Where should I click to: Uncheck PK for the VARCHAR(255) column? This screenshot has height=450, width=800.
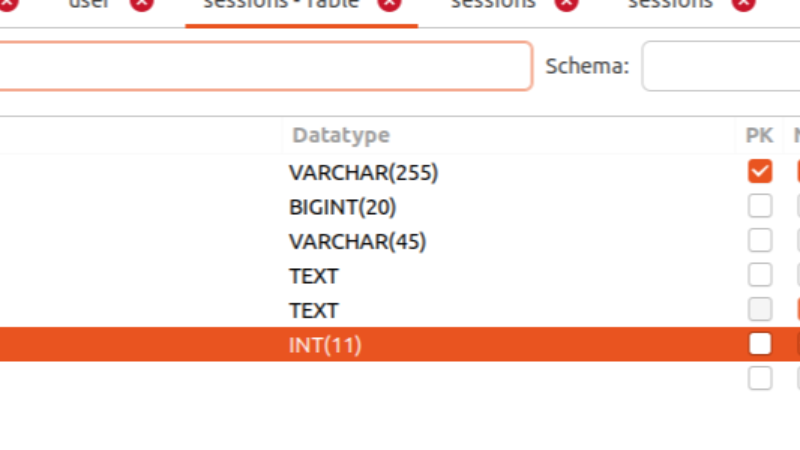[760, 172]
